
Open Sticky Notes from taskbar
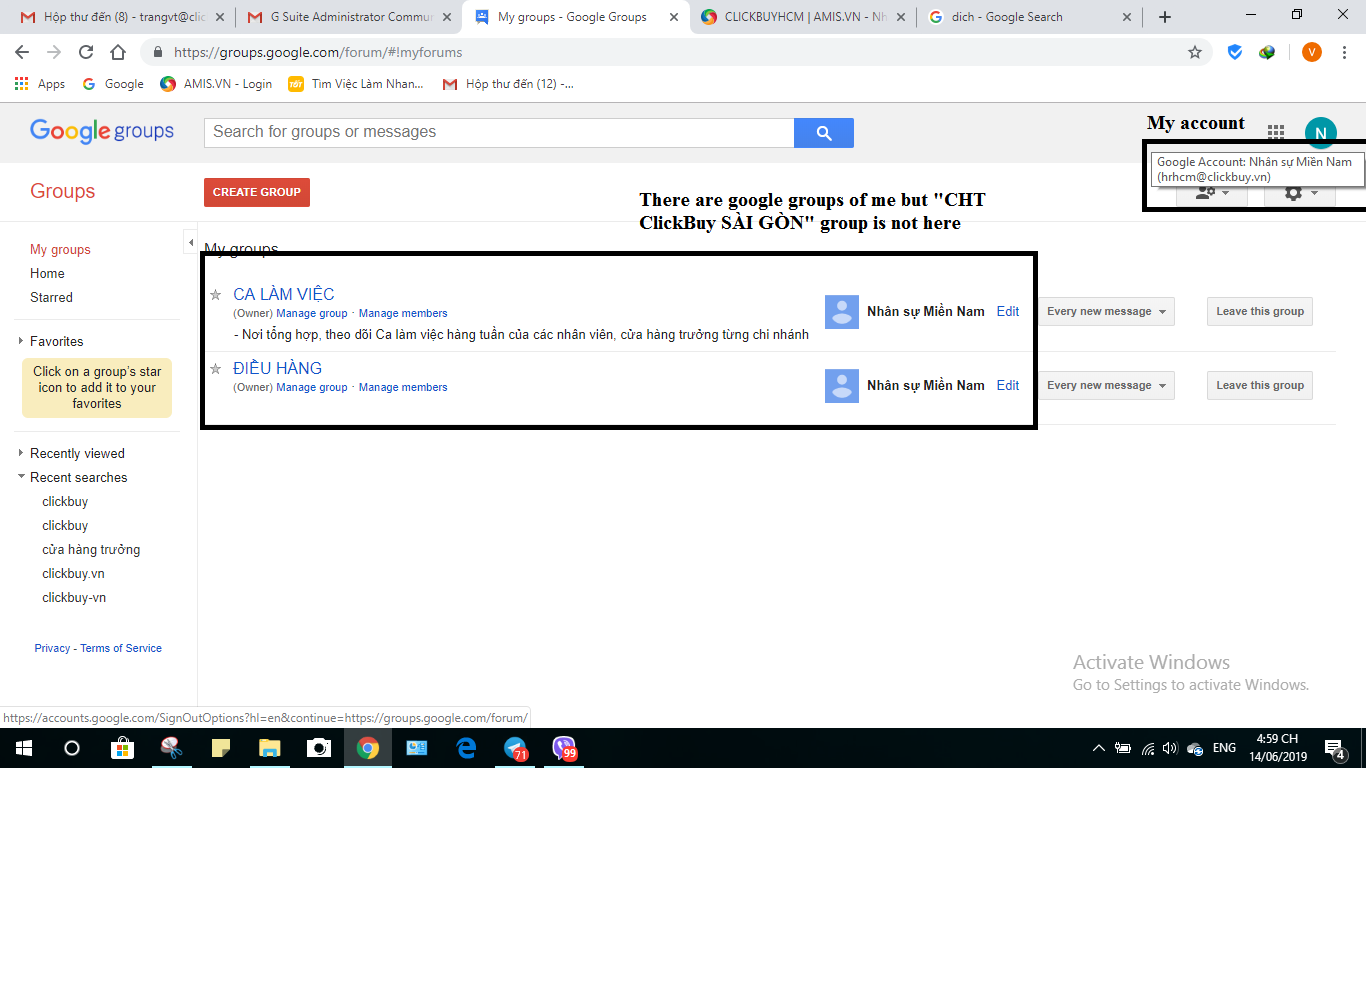pos(221,748)
